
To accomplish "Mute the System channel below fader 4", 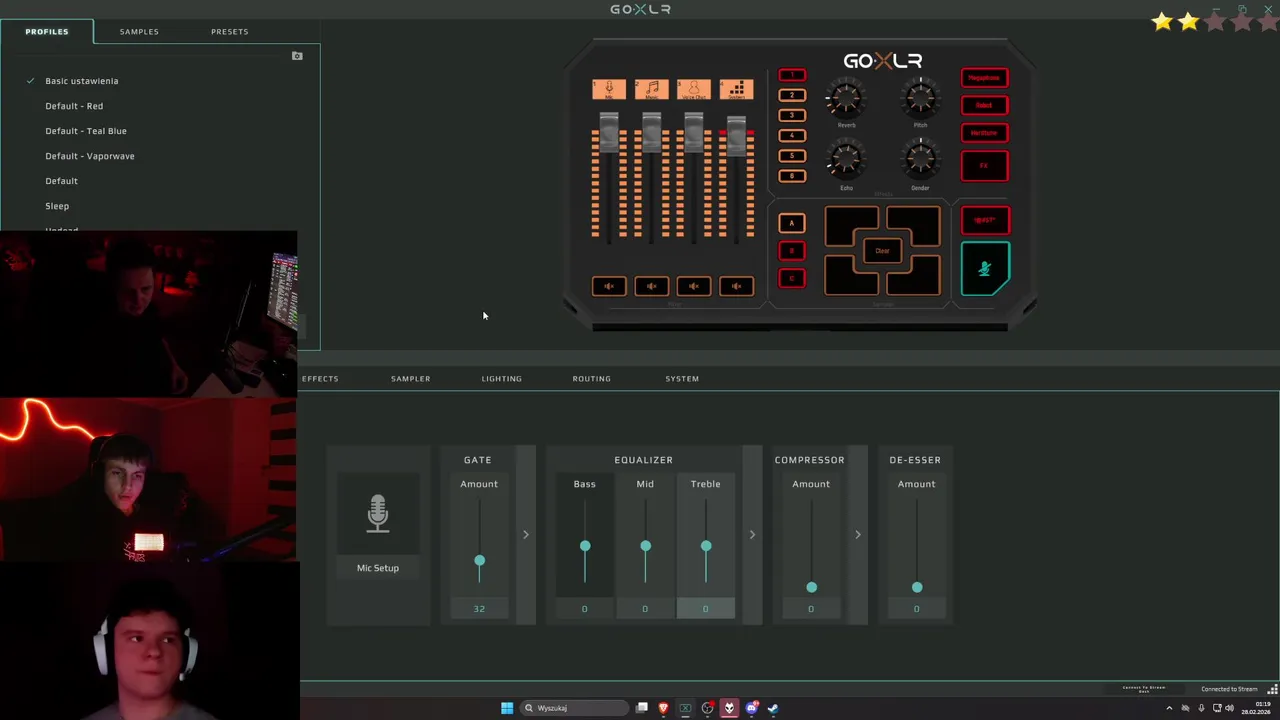I will 736,286.
